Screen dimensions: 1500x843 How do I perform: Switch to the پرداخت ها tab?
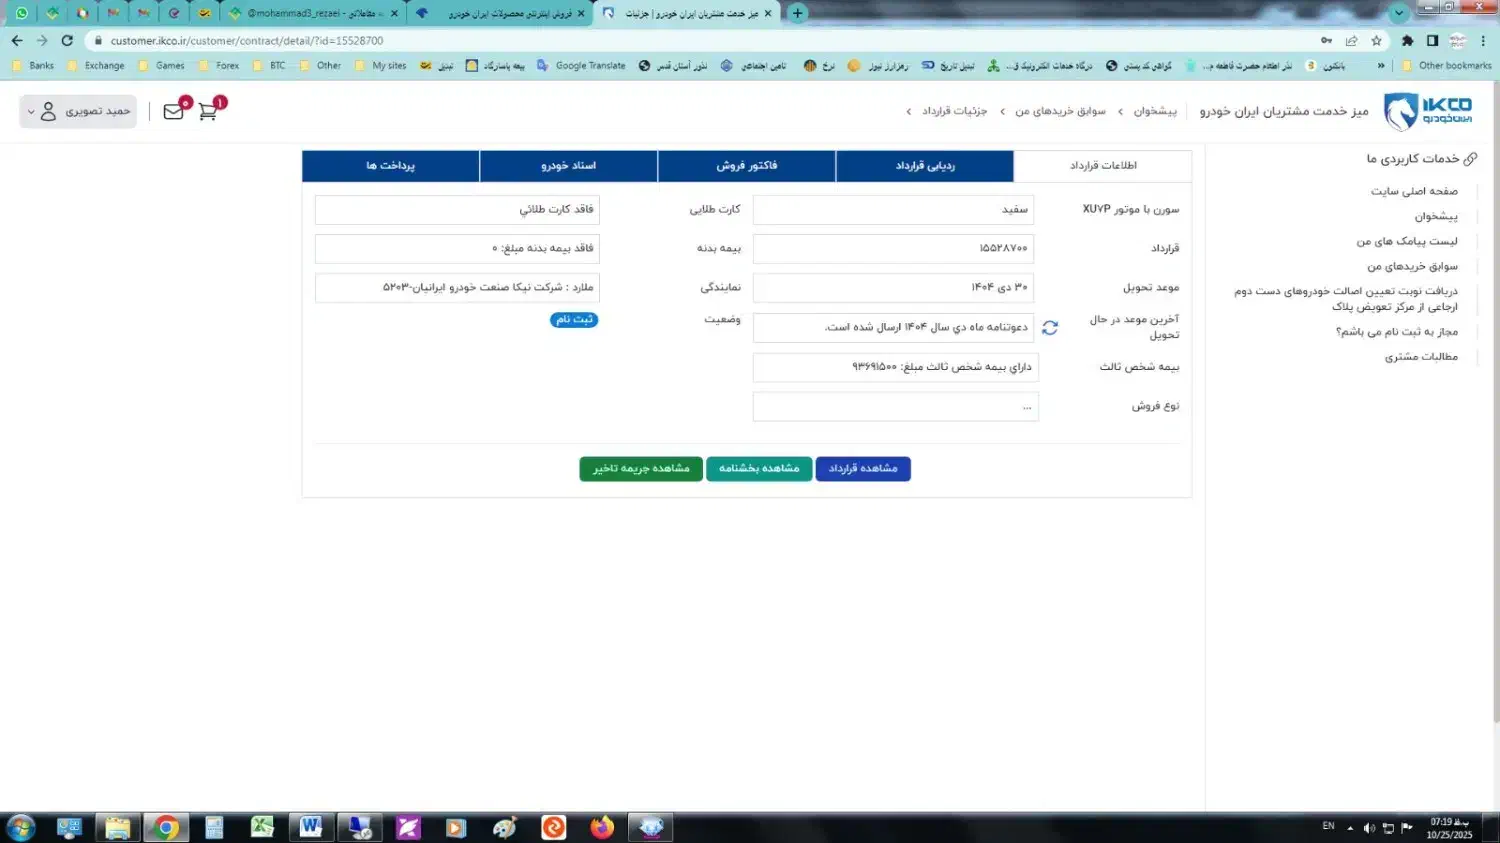pos(390,165)
